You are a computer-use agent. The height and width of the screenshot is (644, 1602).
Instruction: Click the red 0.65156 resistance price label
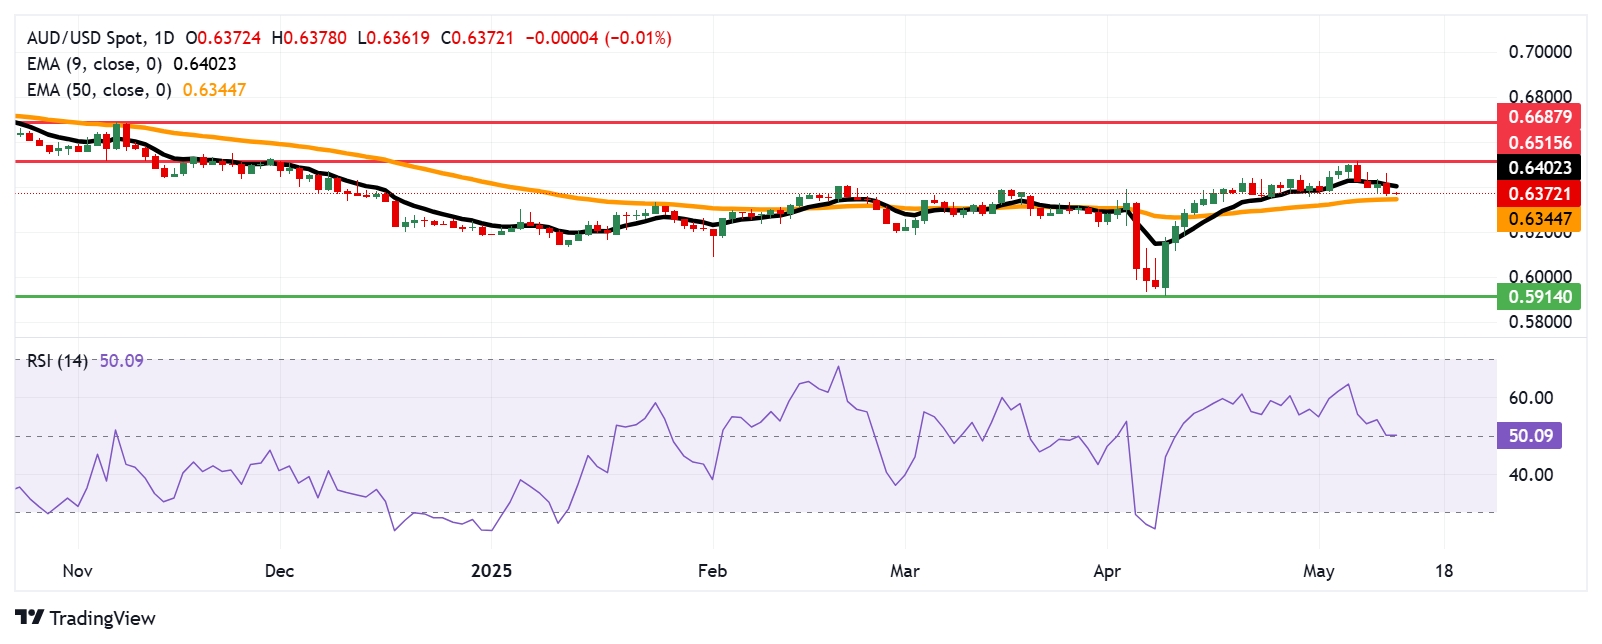pos(1539,143)
